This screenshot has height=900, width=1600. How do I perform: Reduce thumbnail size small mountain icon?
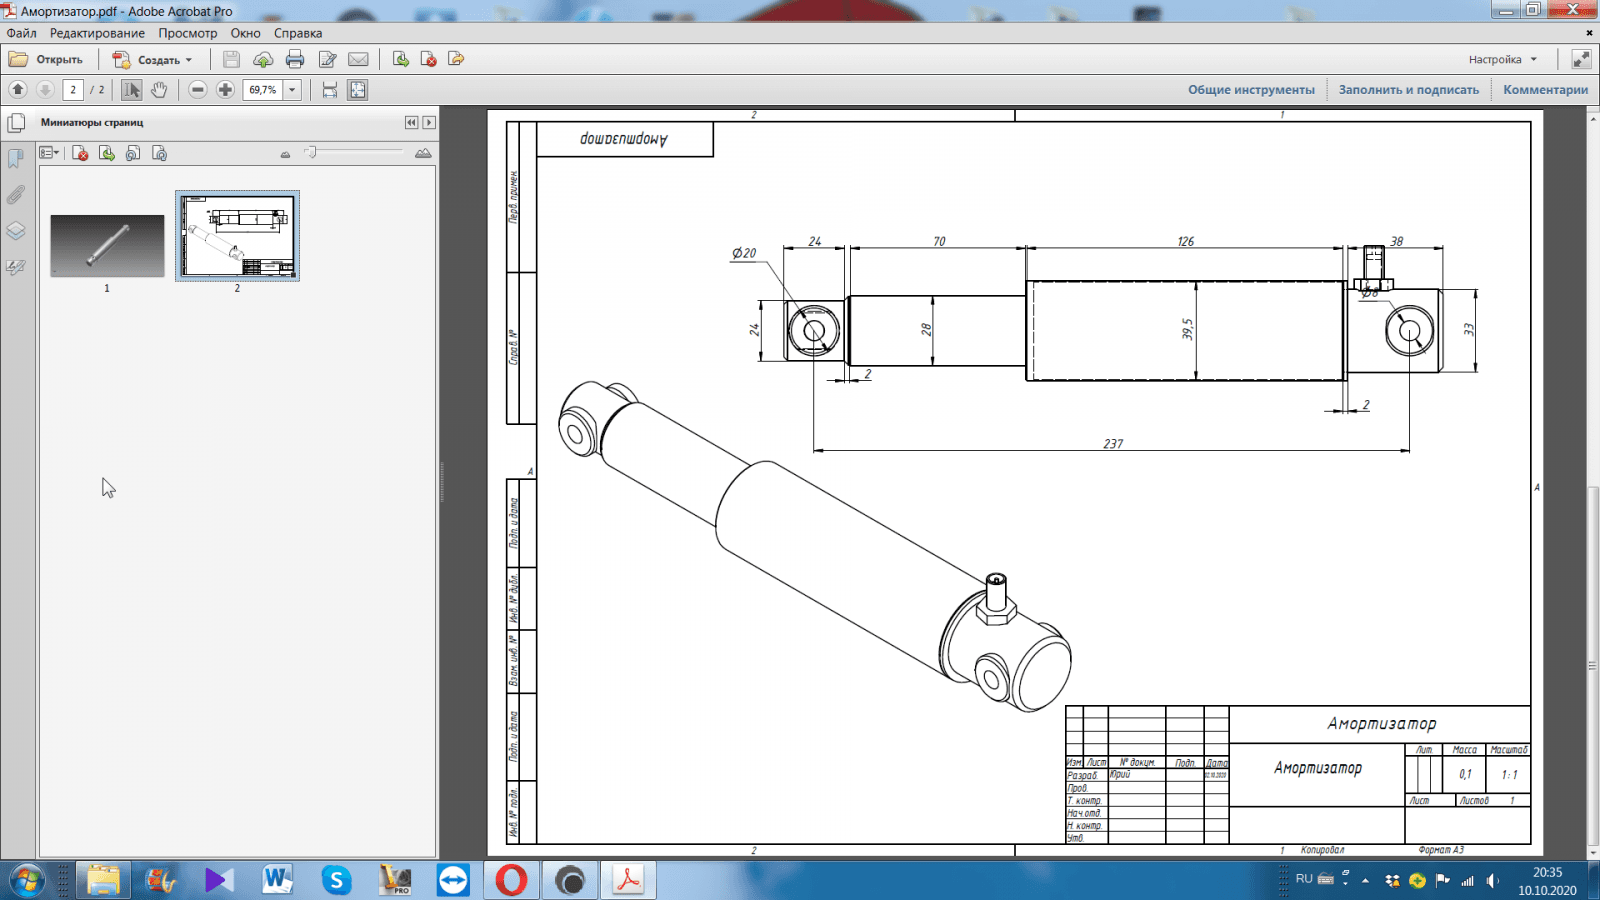pos(285,154)
